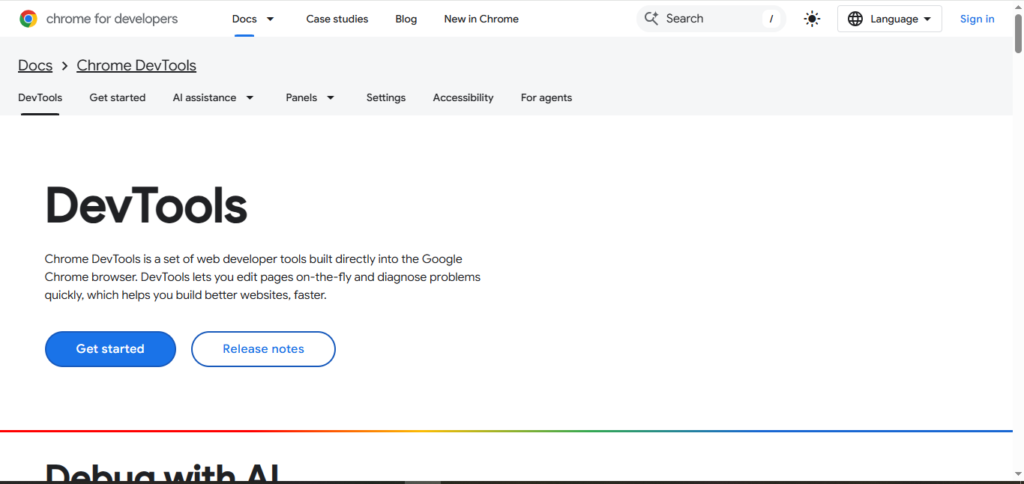
Task: Click the blue Get started button
Action: click(110, 349)
